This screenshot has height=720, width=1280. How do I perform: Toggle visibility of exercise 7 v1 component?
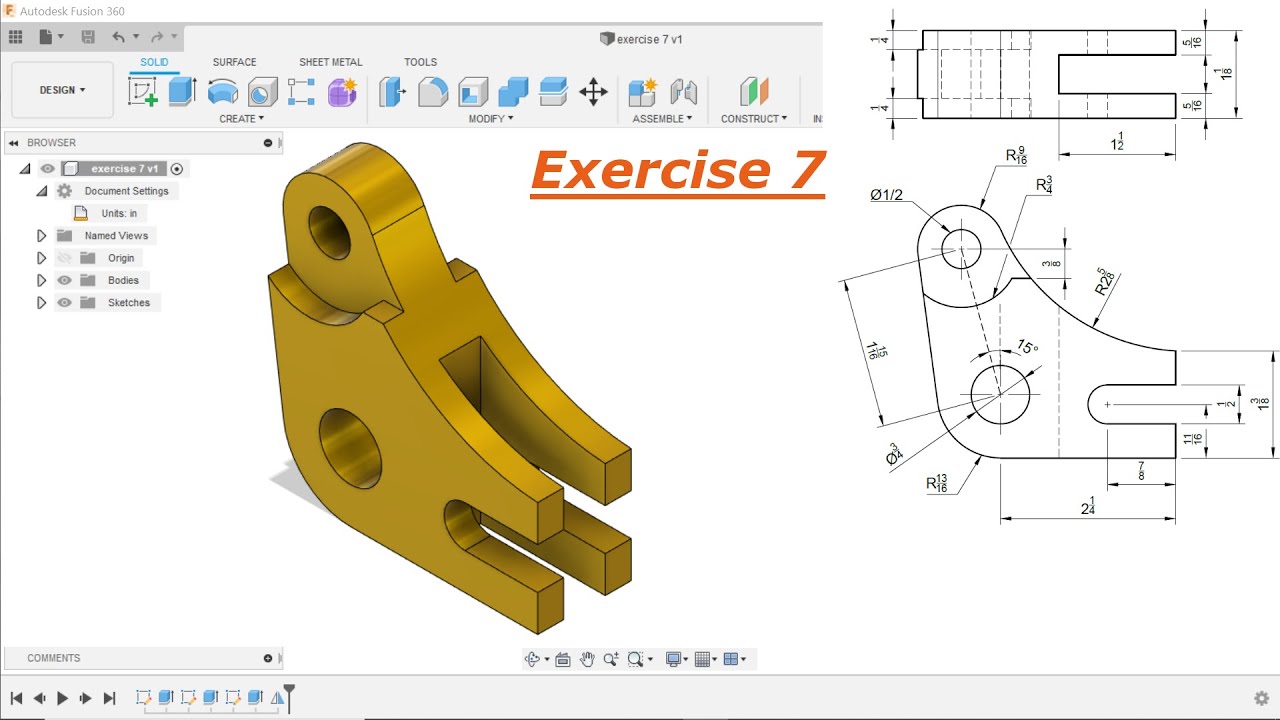coord(47,169)
